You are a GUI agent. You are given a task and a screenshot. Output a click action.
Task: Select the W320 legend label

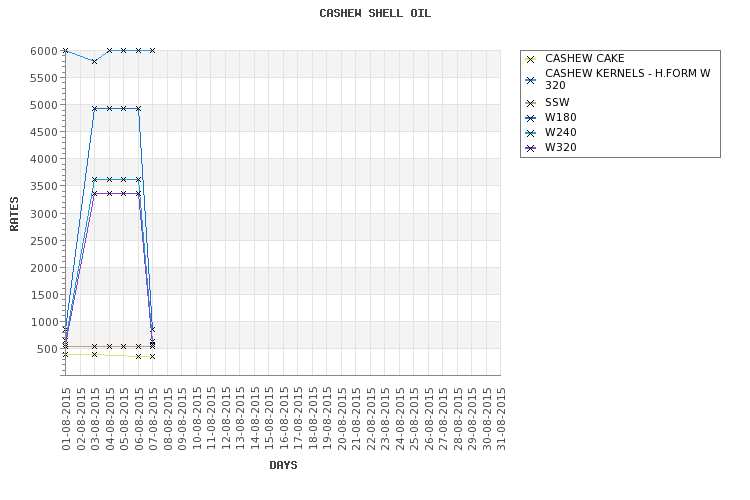561,147
